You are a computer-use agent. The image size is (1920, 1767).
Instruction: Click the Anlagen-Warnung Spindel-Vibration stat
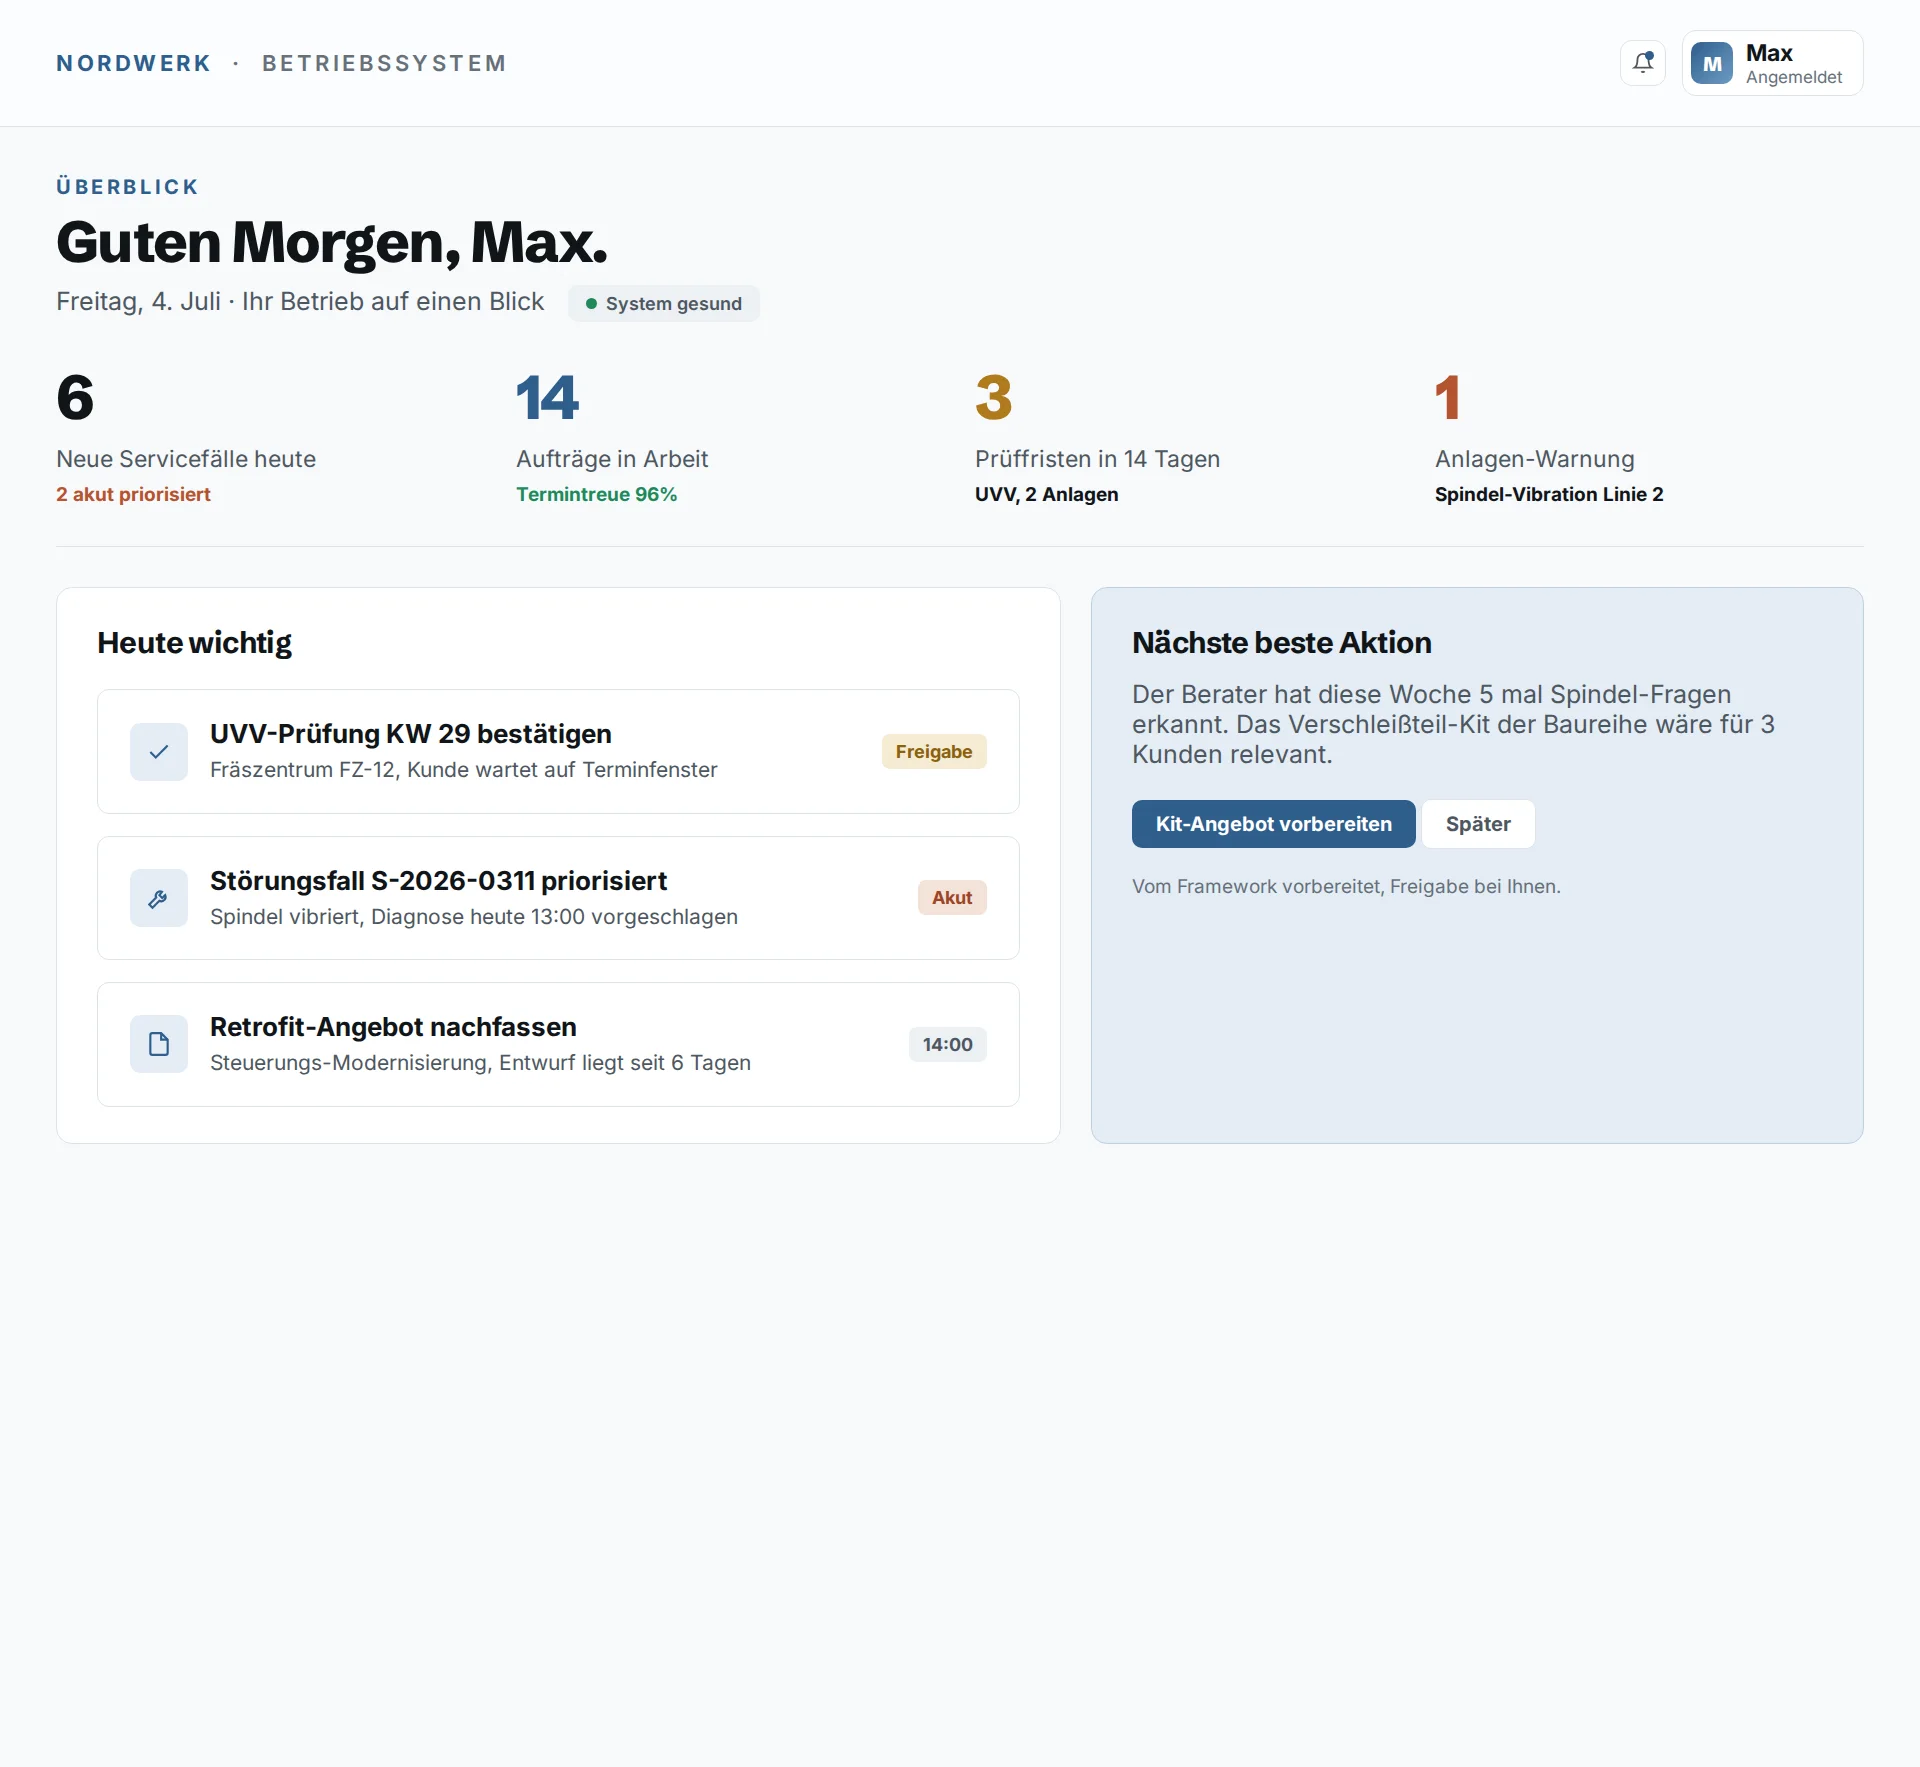click(1549, 437)
